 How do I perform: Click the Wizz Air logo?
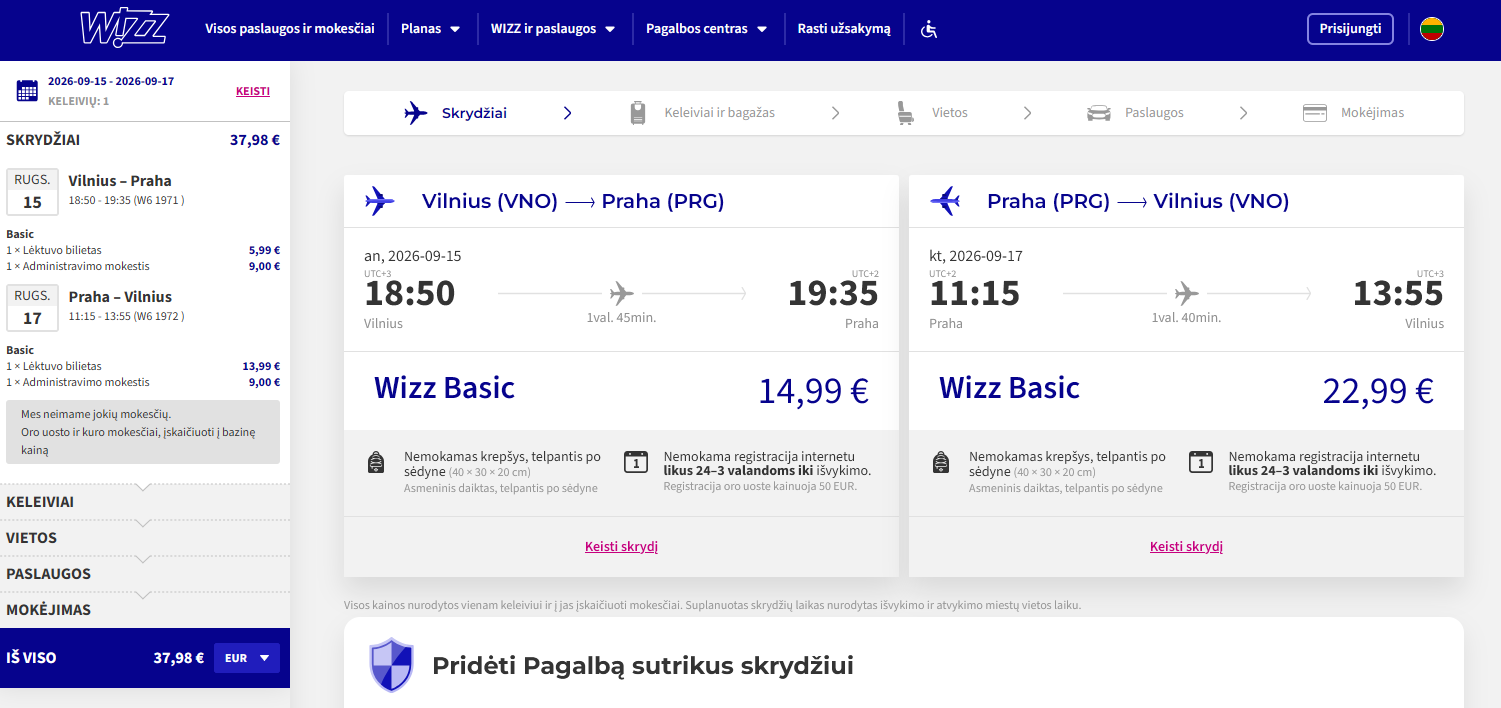123,29
